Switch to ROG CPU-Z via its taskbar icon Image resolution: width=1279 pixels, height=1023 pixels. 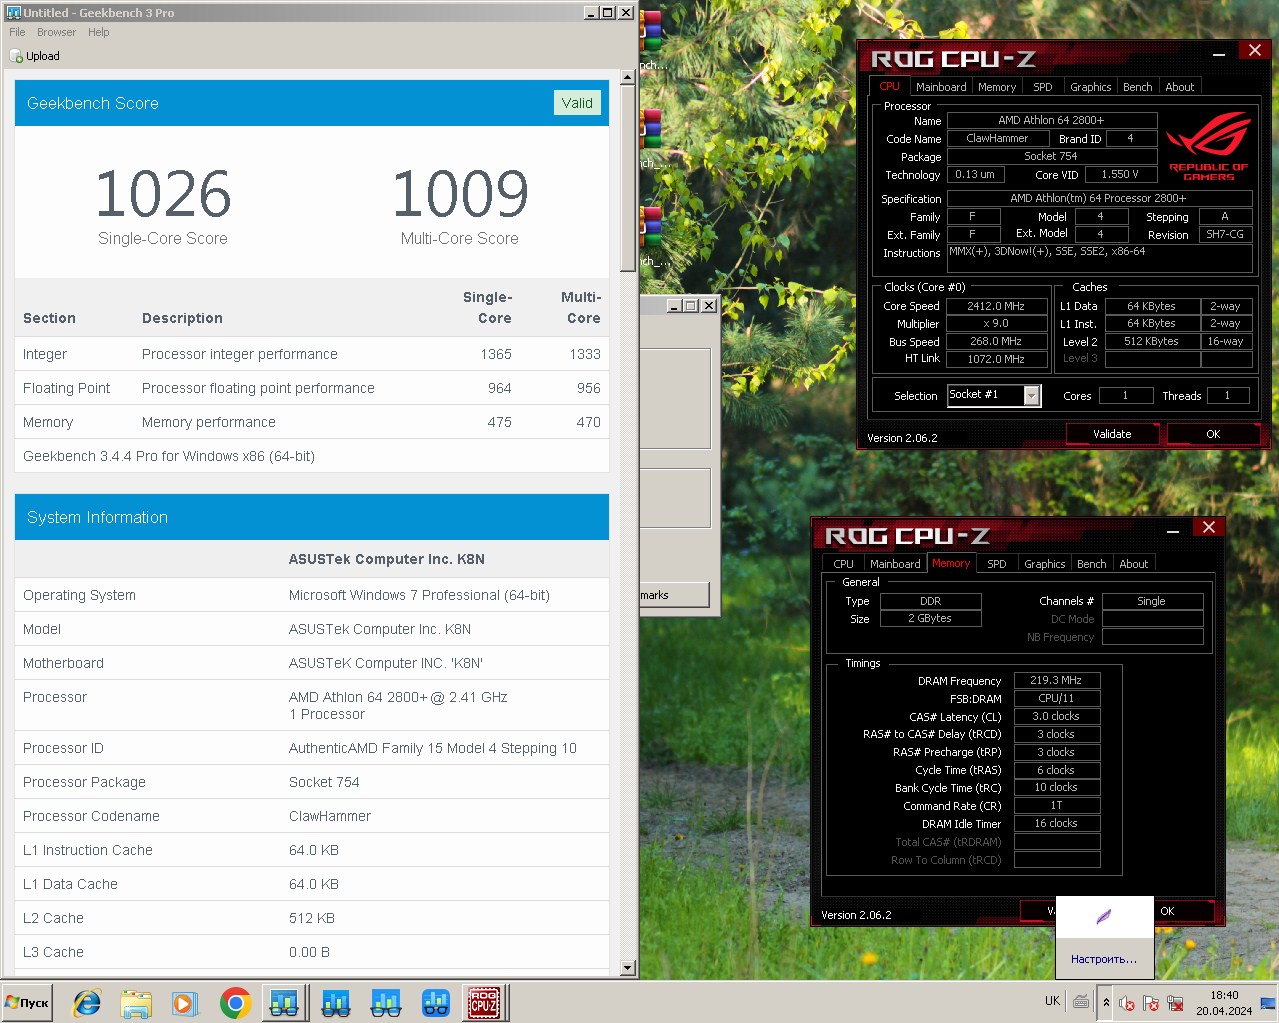484,1003
